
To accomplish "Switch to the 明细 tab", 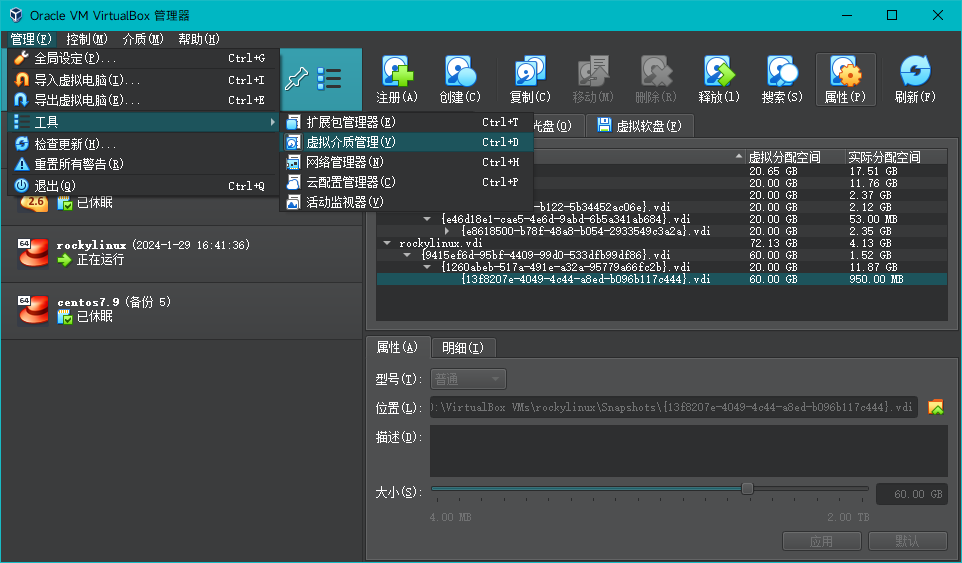I will point(463,348).
